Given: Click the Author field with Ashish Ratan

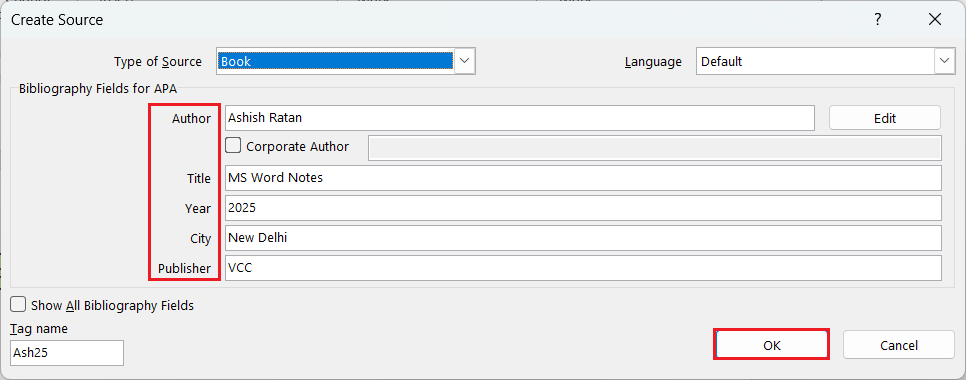Looking at the screenshot, I should pos(520,118).
